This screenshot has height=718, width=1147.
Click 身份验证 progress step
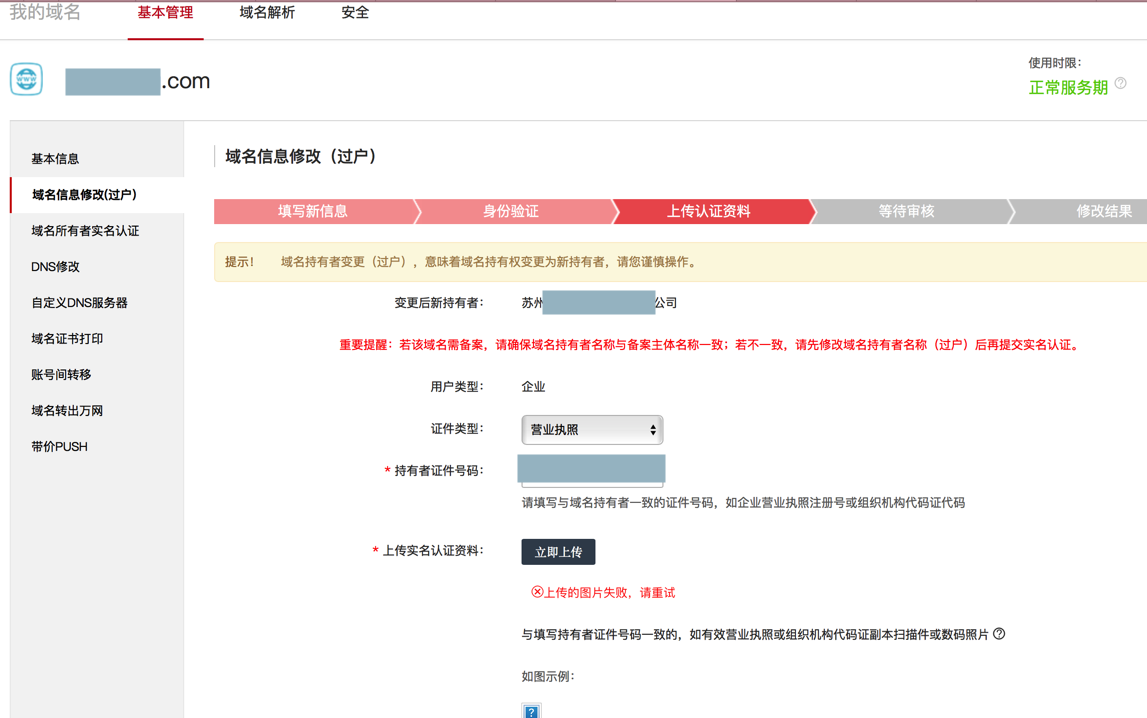coord(513,211)
